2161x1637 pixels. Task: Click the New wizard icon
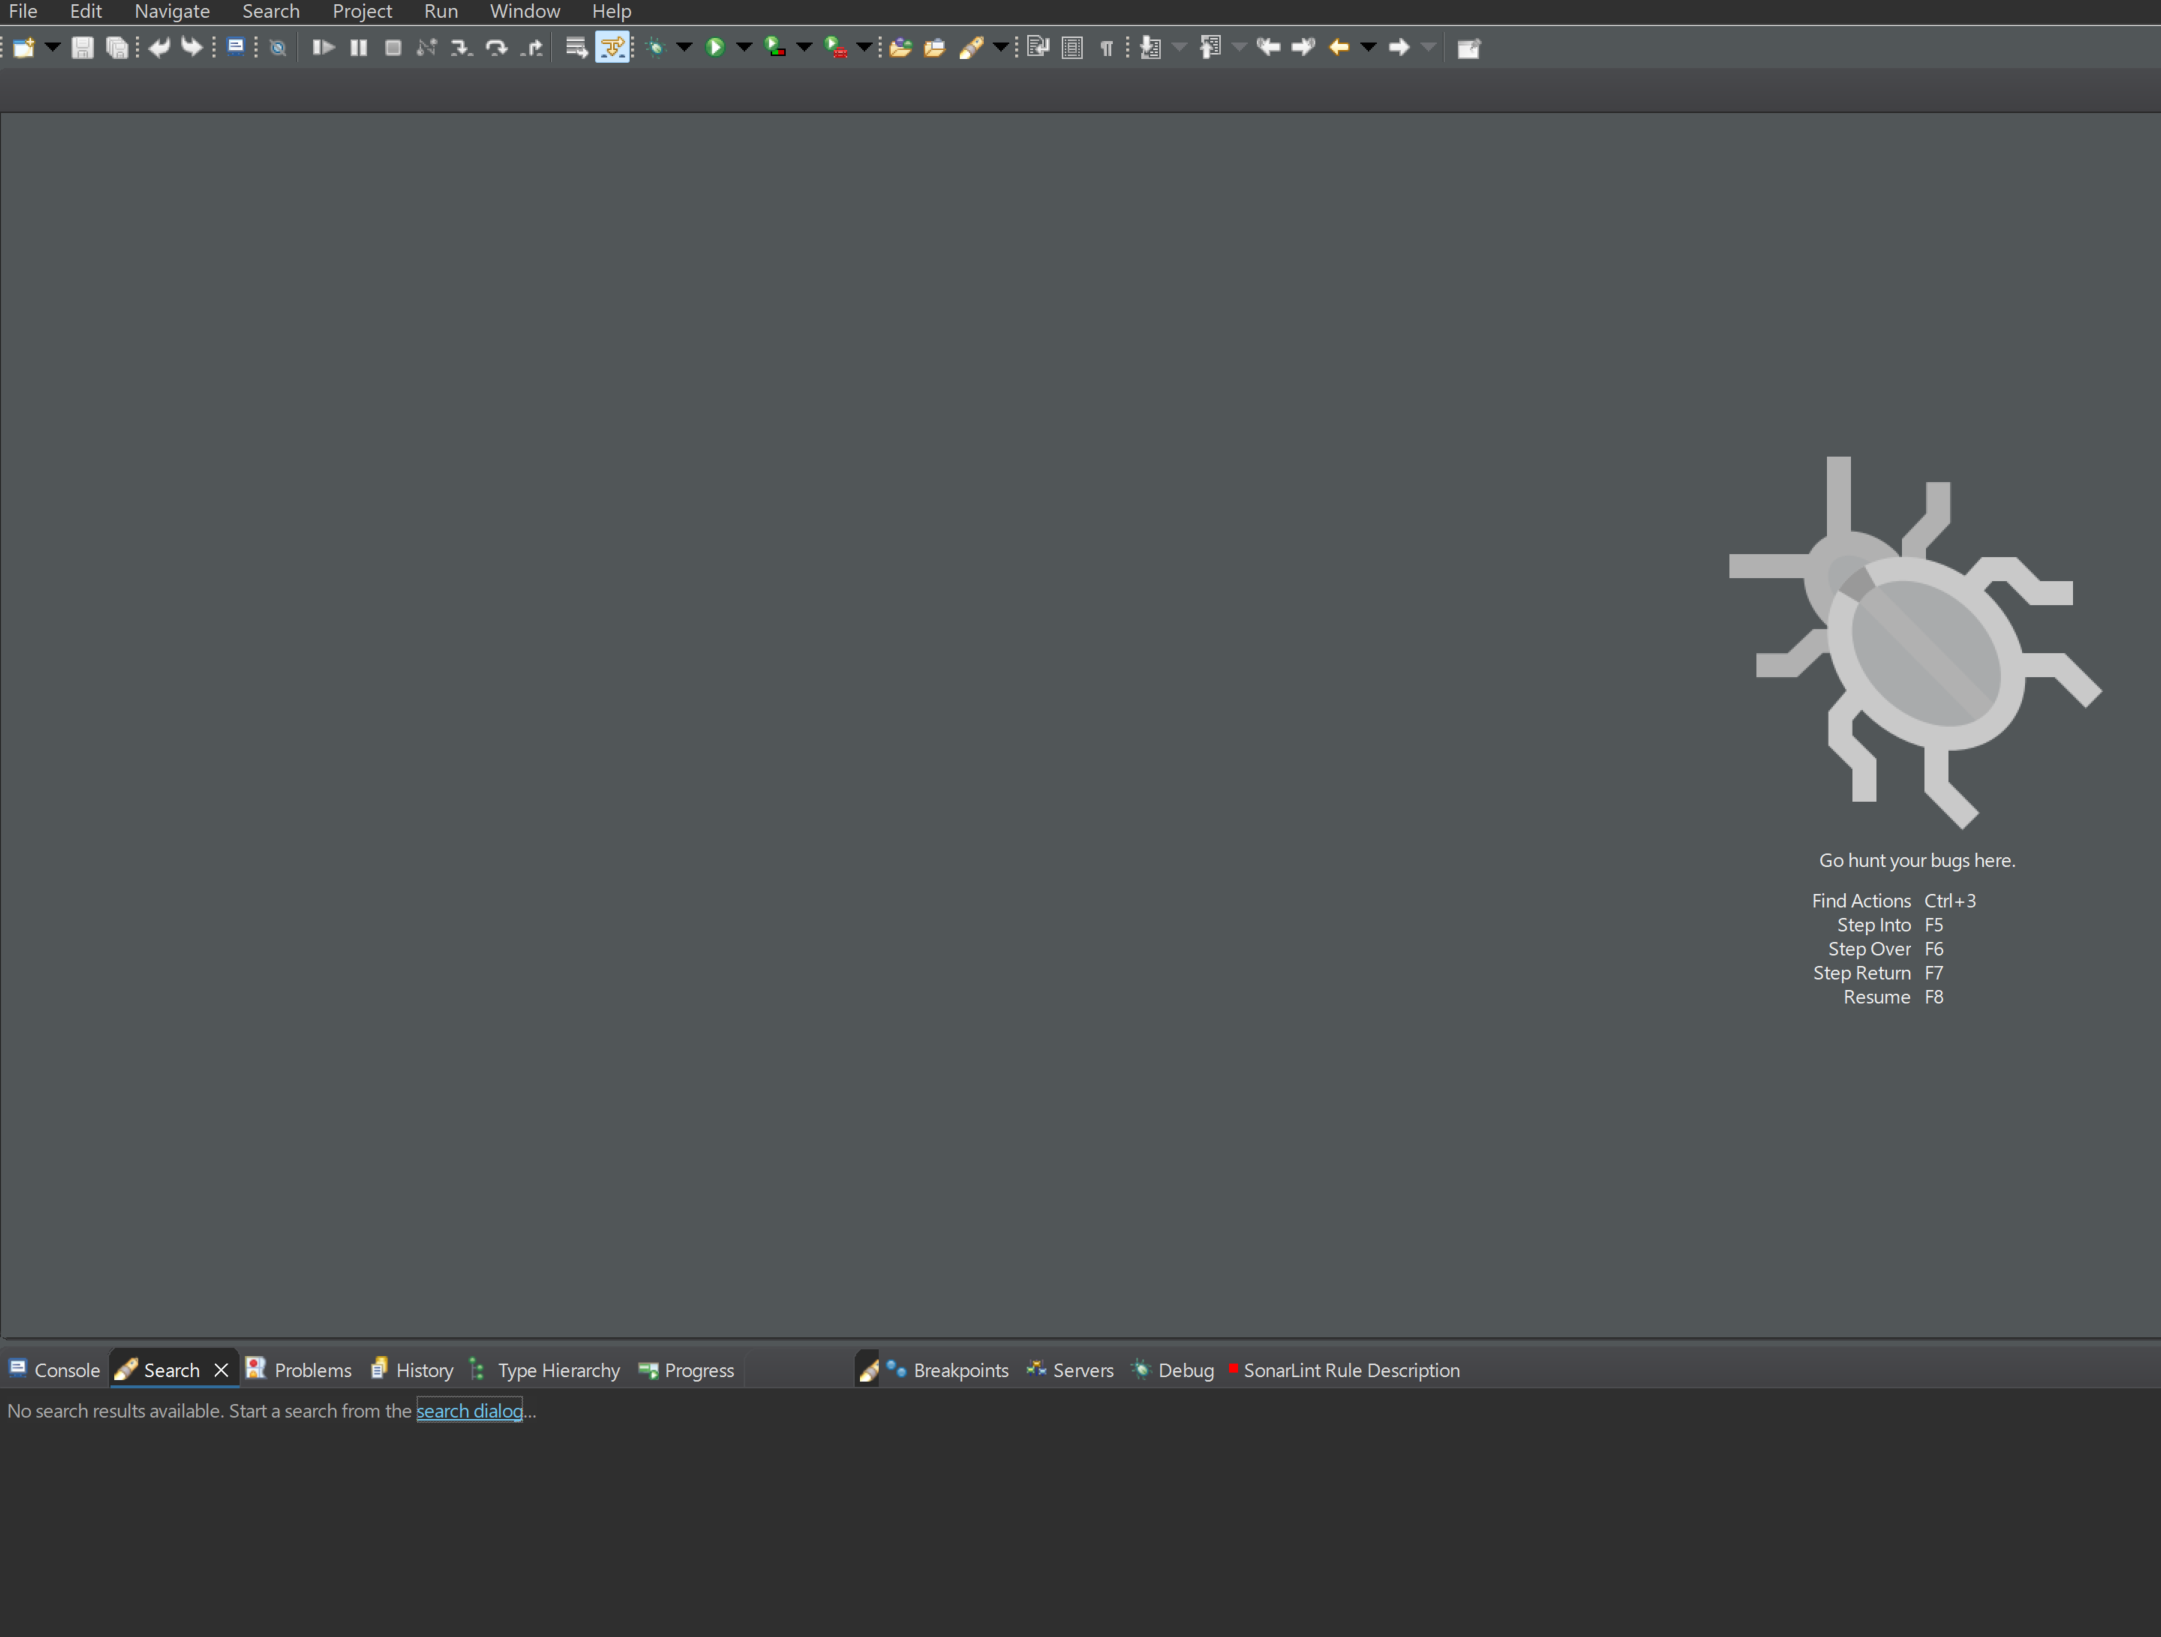click(24, 47)
